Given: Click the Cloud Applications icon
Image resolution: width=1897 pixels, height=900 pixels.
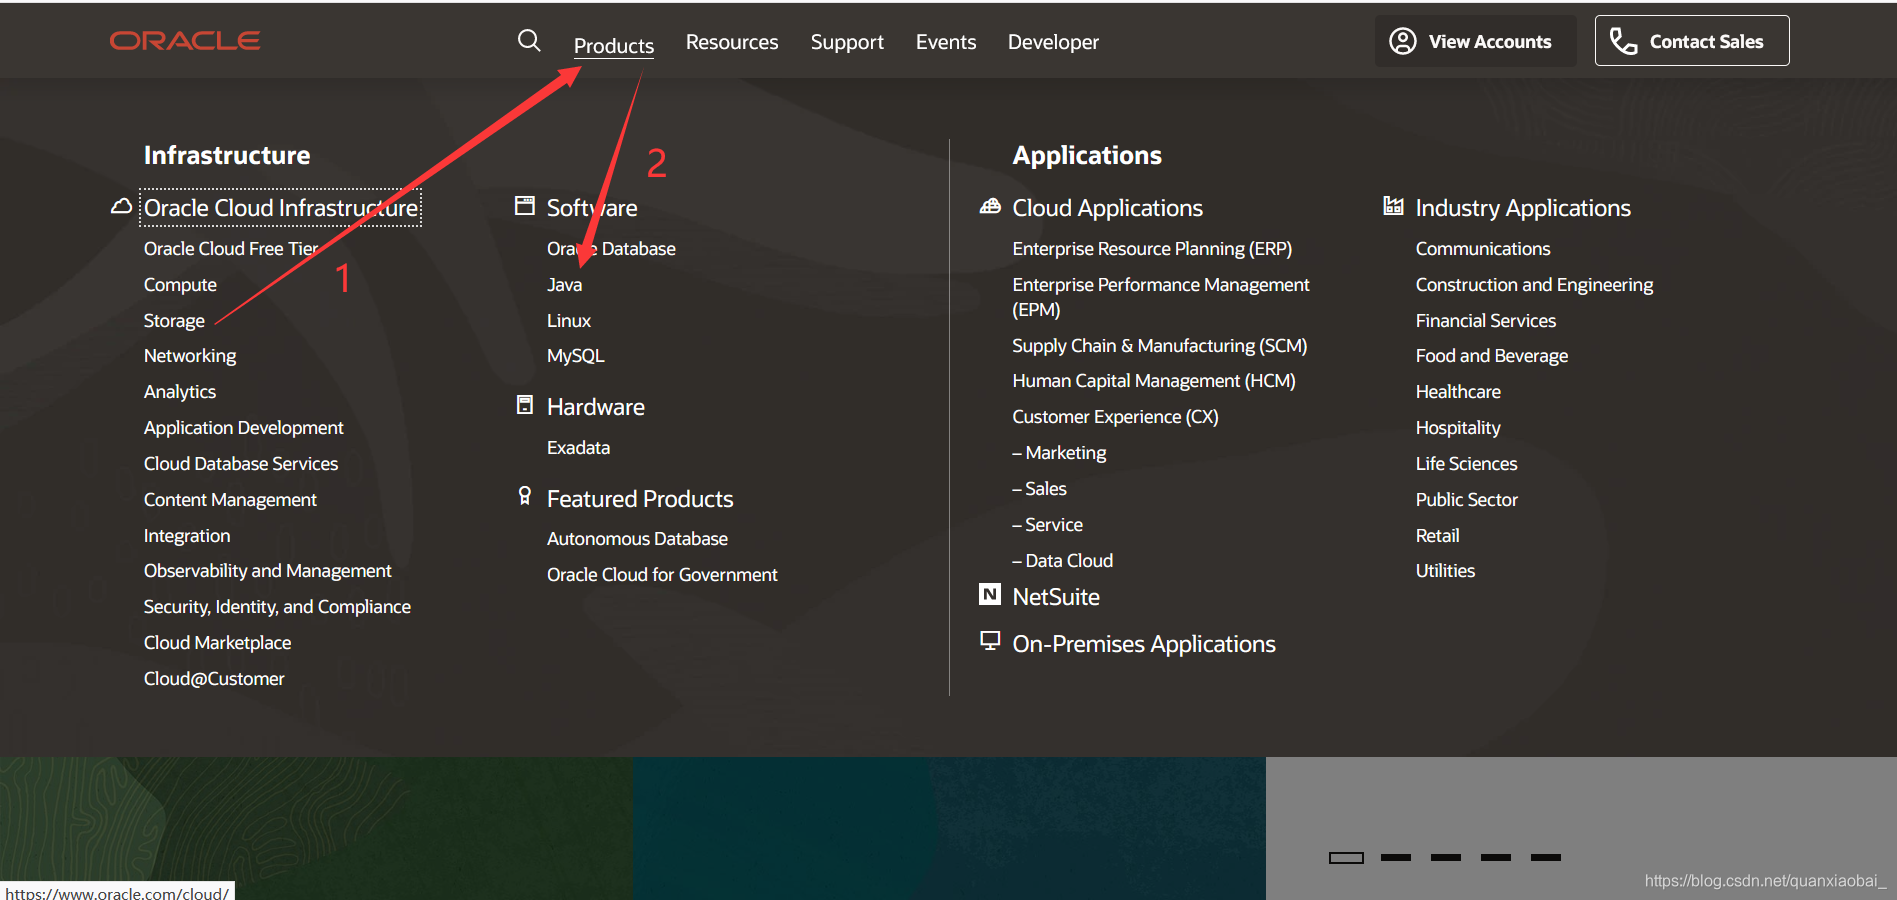Looking at the screenshot, I should [x=990, y=206].
